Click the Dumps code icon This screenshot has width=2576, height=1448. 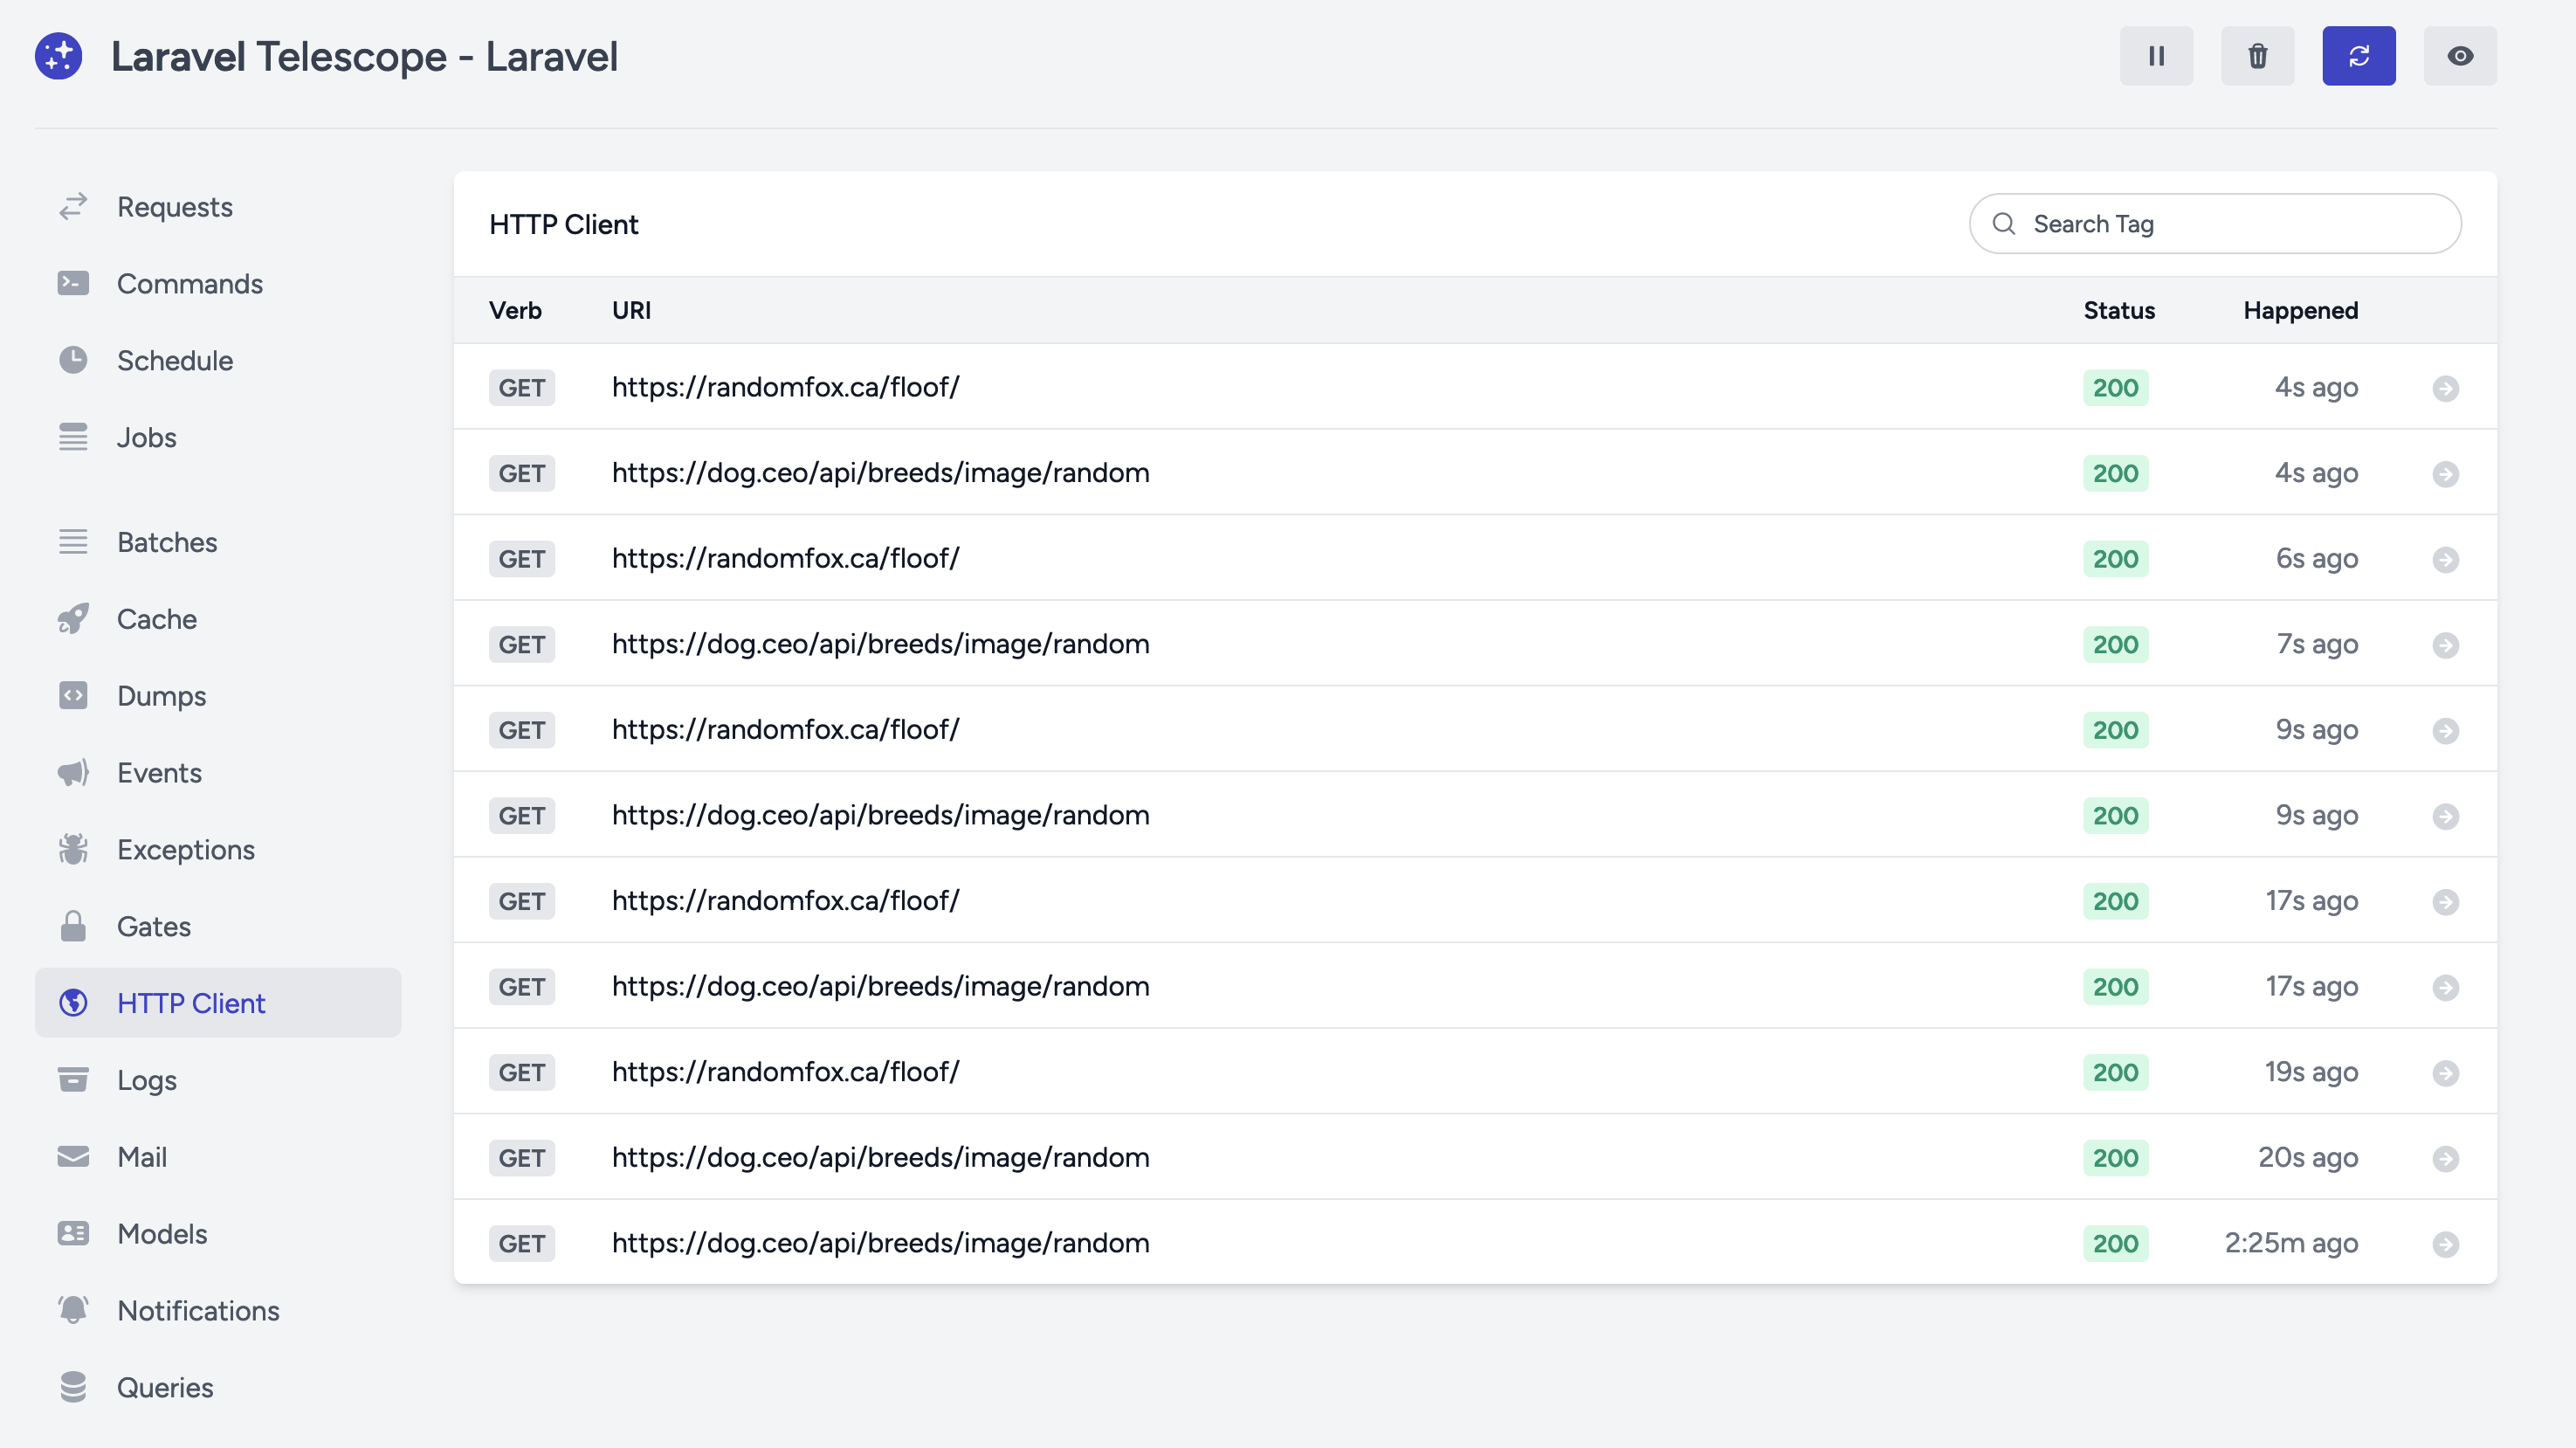coord(73,696)
